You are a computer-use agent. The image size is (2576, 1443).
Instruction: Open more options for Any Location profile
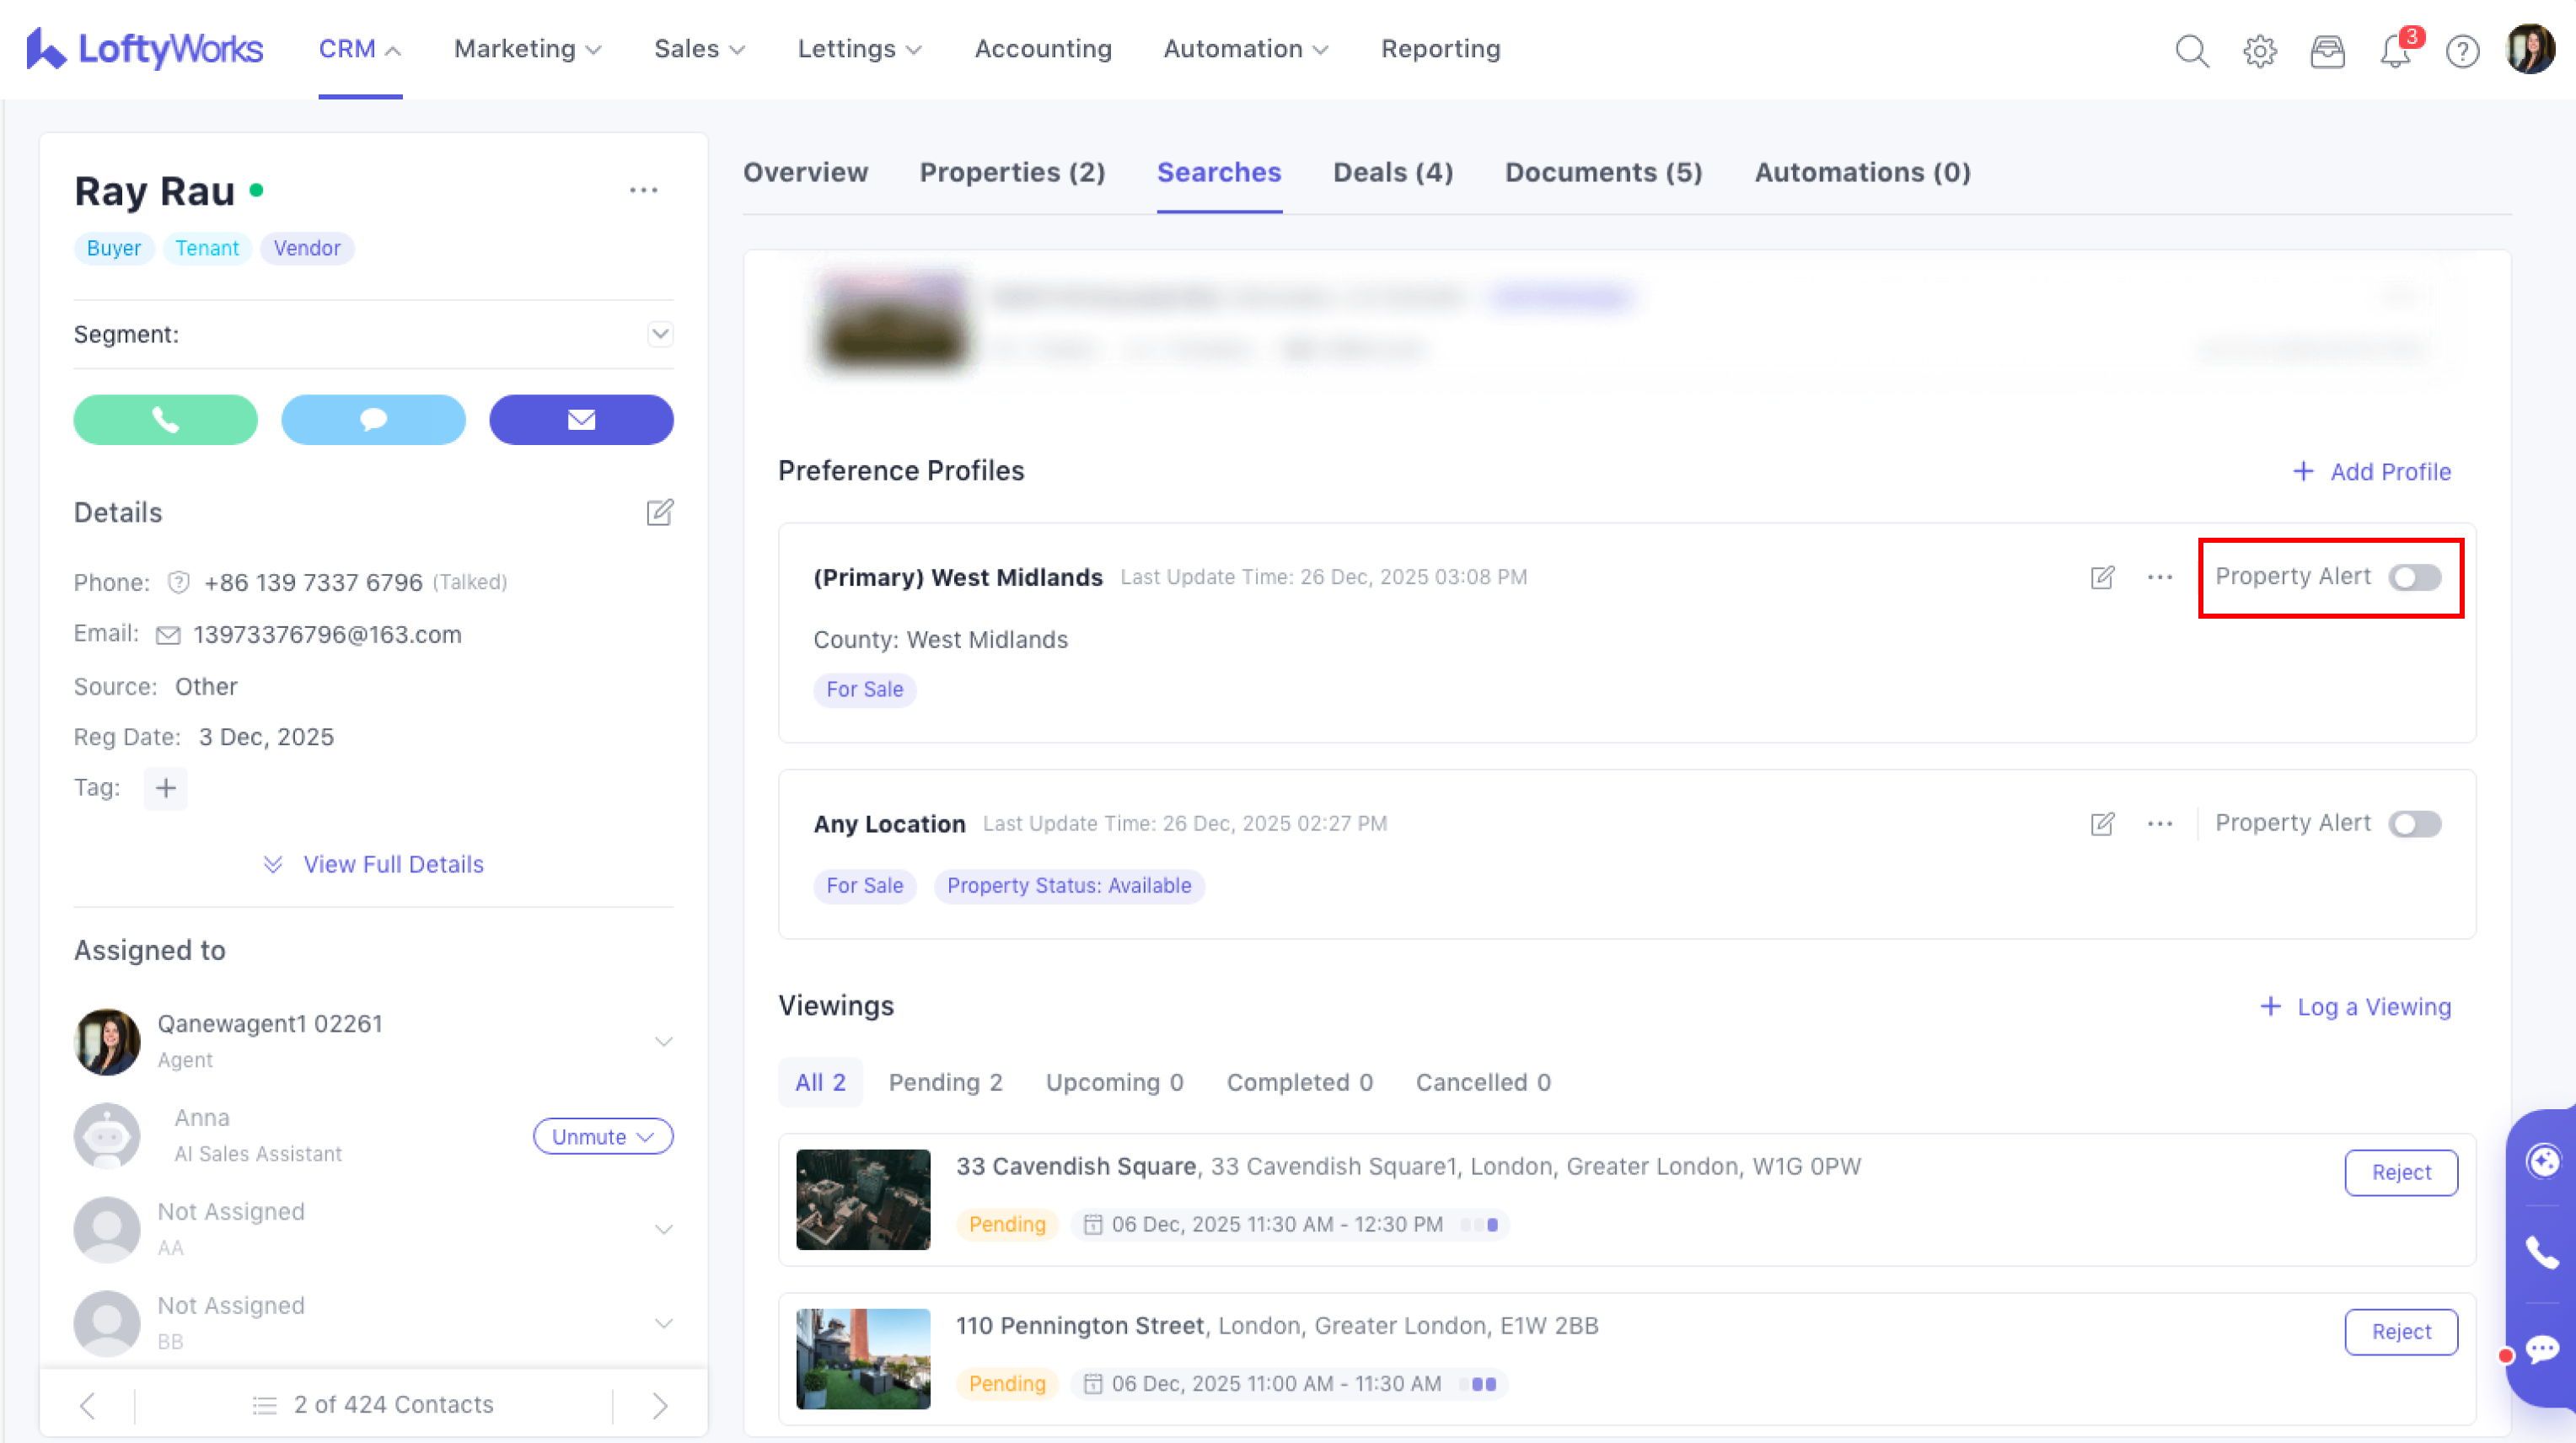2160,824
